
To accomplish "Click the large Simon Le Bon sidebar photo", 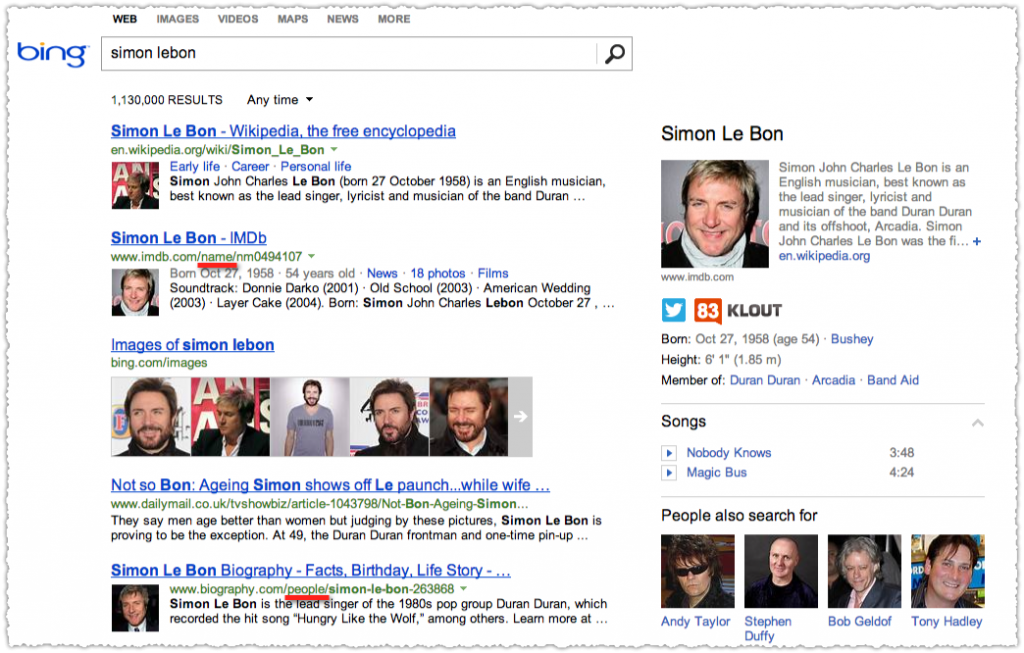I will pyautogui.click(x=715, y=214).
